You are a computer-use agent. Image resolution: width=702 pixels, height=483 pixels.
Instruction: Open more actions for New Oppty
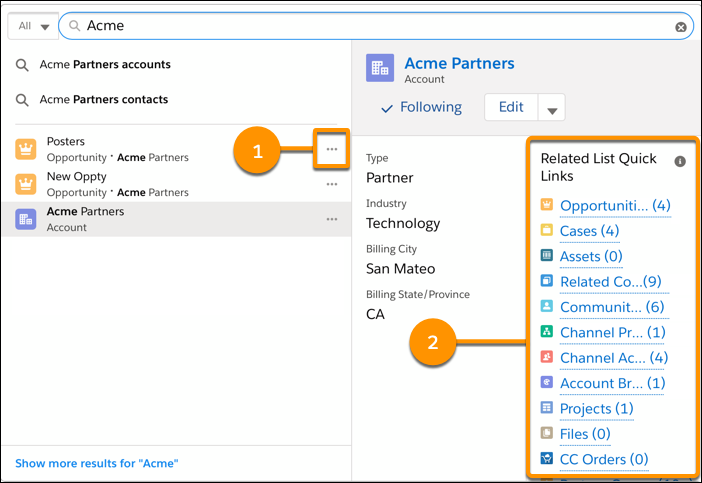point(332,184)
